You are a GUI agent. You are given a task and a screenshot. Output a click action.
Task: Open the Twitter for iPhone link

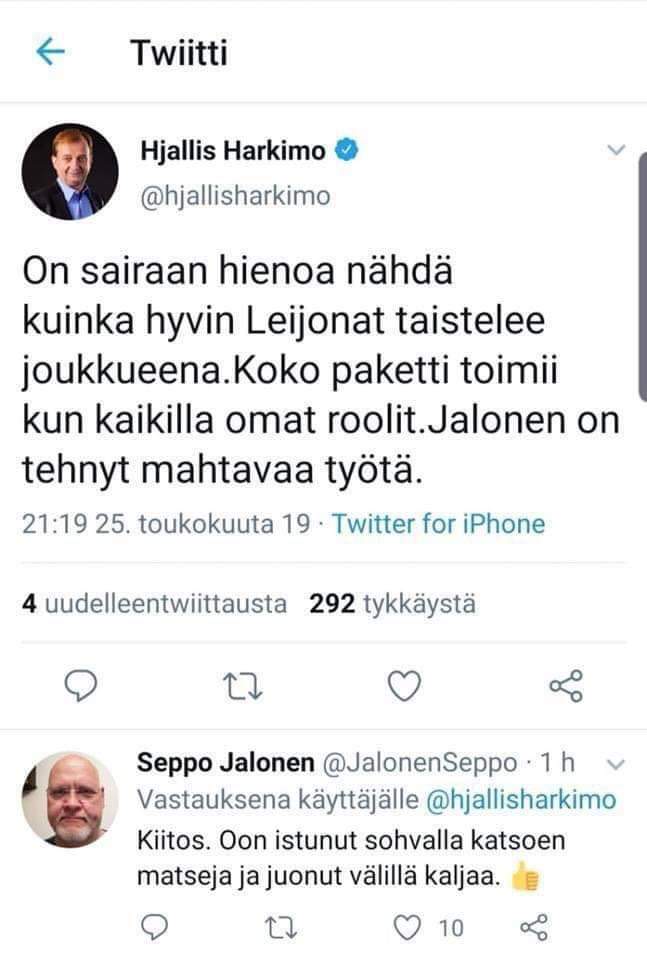pyautogui.click(x=438, y=524)
